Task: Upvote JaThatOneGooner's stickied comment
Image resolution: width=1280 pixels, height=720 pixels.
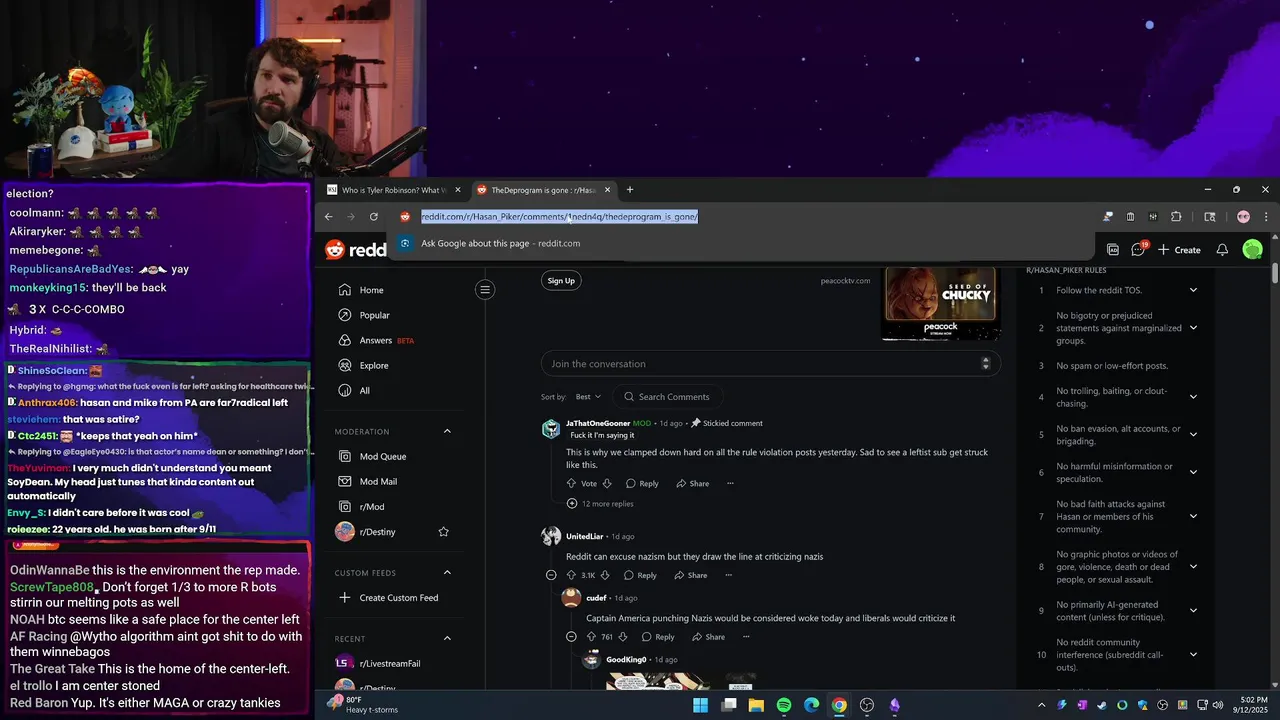Action: click(572, 484)
